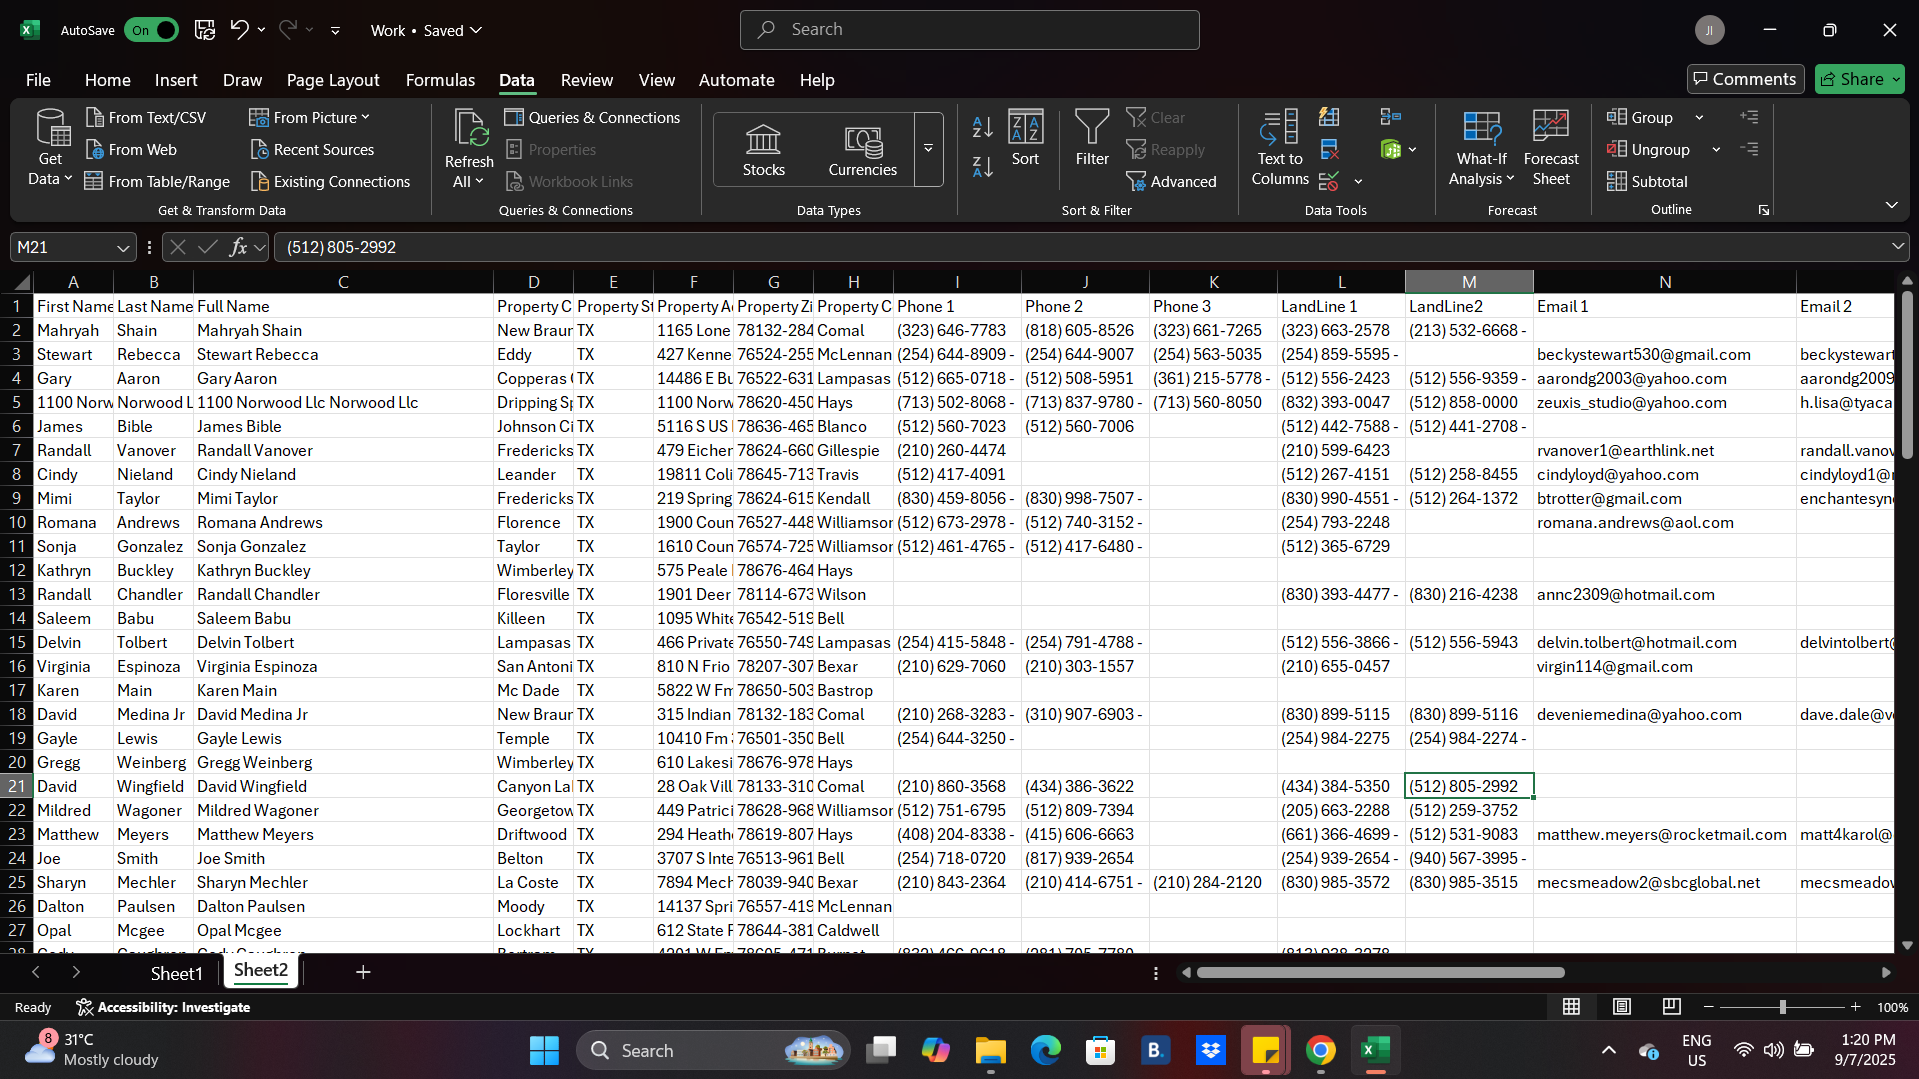
Task: Open the Comments pane
Action: point(1745,79)
